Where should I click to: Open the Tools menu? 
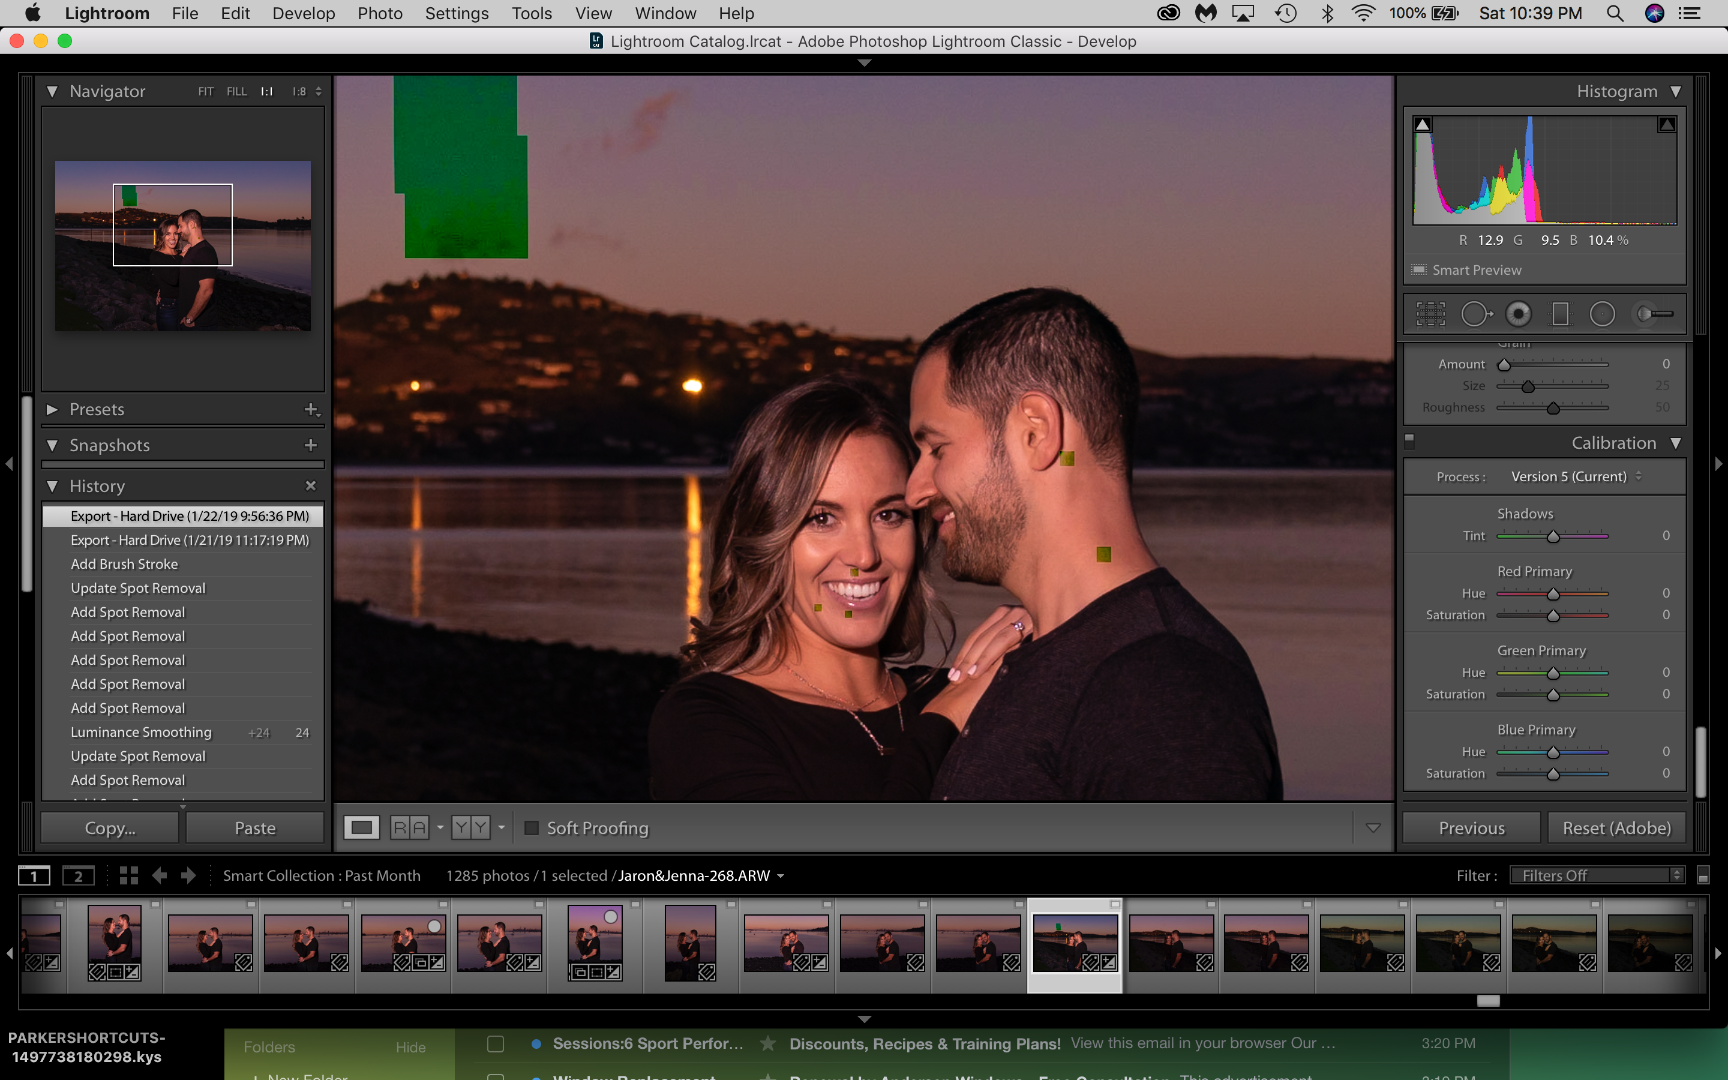532,13
